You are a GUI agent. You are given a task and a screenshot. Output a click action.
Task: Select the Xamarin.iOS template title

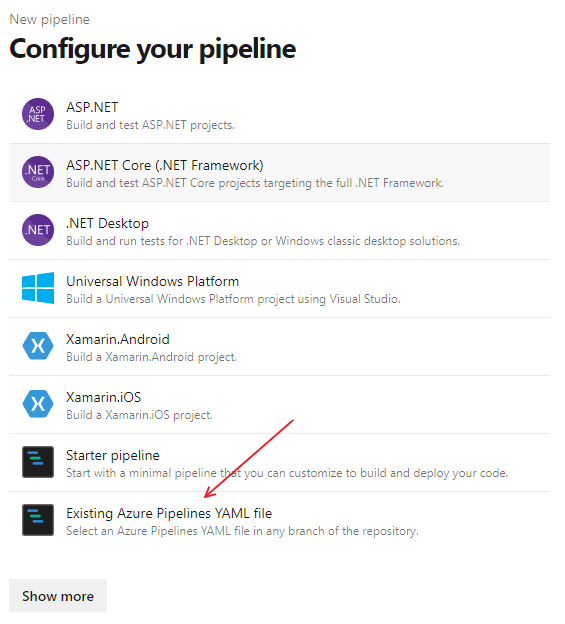click(x=103, y=397)
